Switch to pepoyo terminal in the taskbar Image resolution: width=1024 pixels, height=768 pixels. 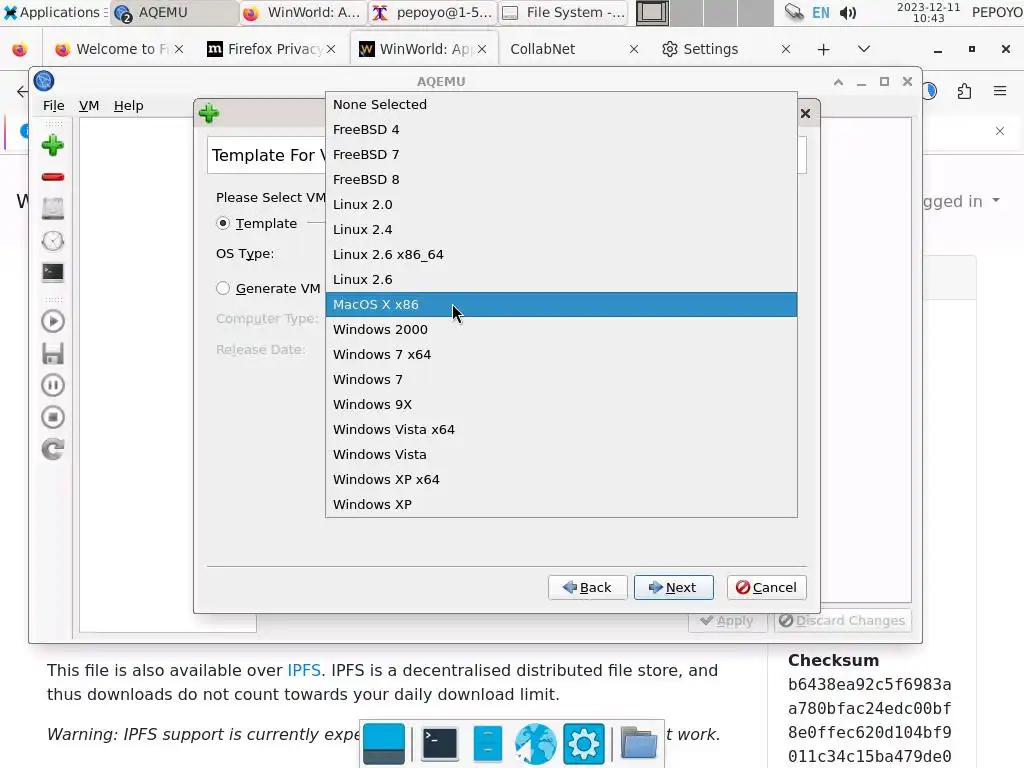[x=433, y=12]
